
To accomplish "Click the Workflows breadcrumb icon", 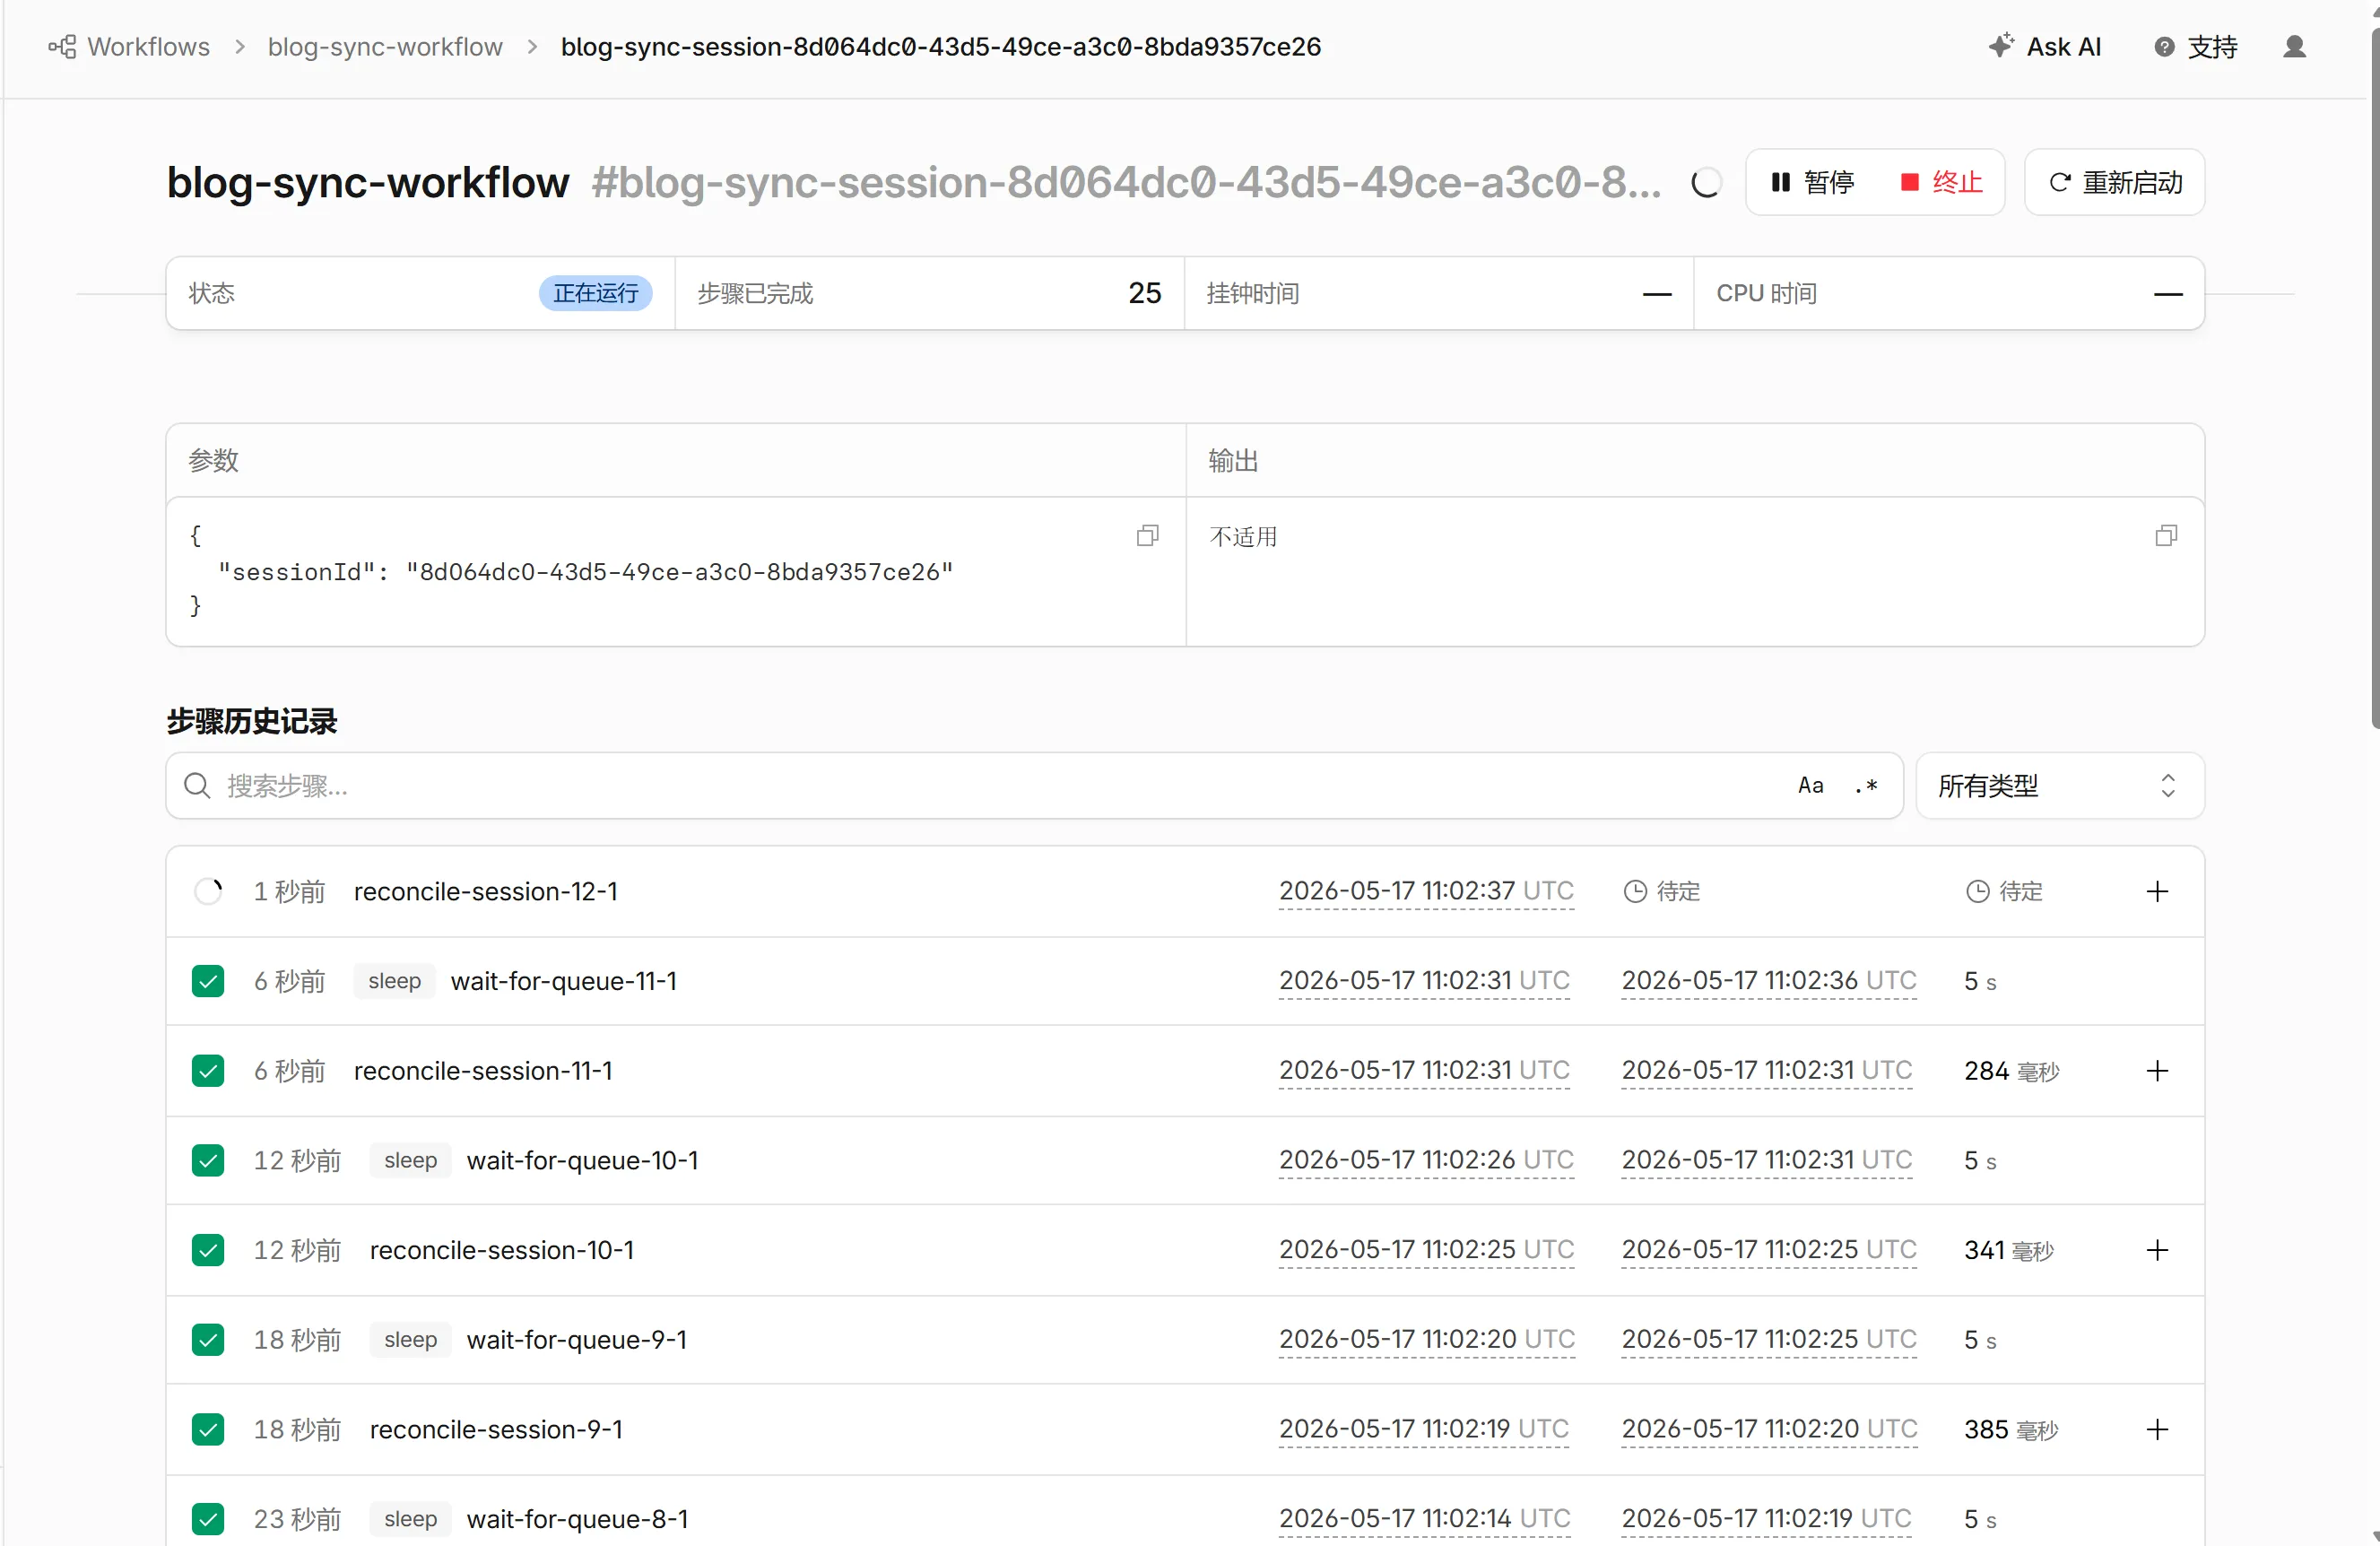I will pyautogui.click(x=62, y=47).
